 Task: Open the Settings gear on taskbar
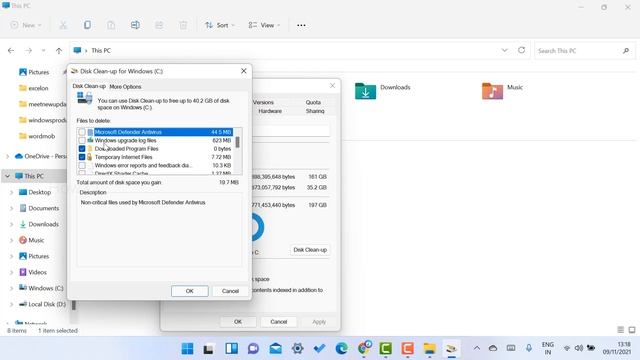298,349
